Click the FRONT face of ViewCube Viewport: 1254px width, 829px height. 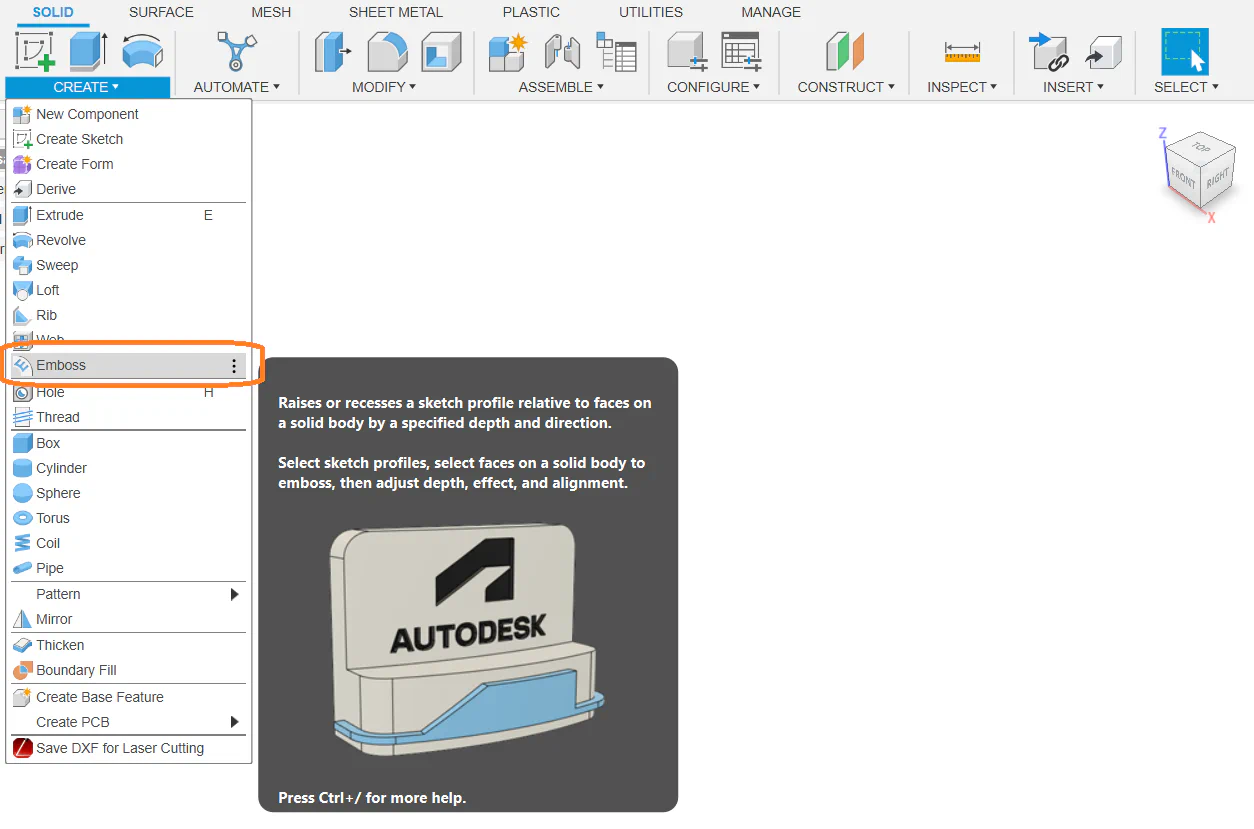[1183, 177]
